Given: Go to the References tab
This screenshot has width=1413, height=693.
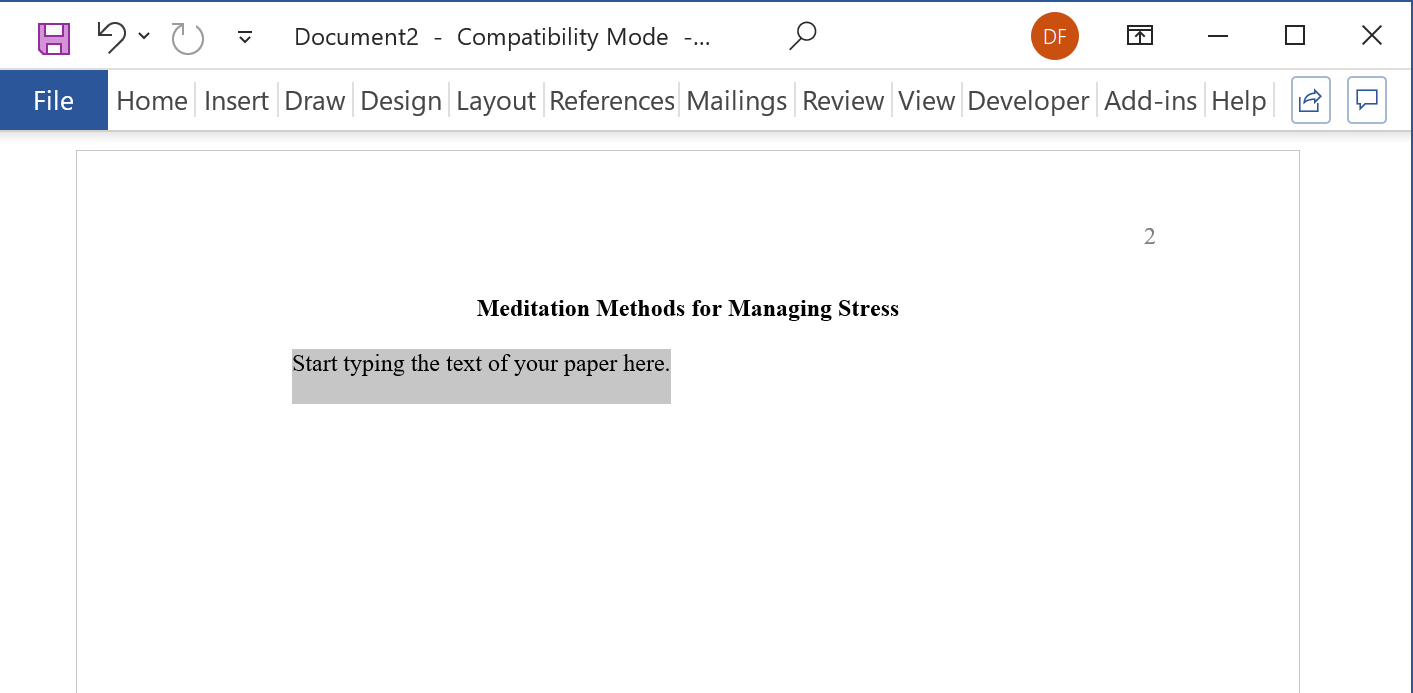Looking at the screenshot, I should point(611,101).
